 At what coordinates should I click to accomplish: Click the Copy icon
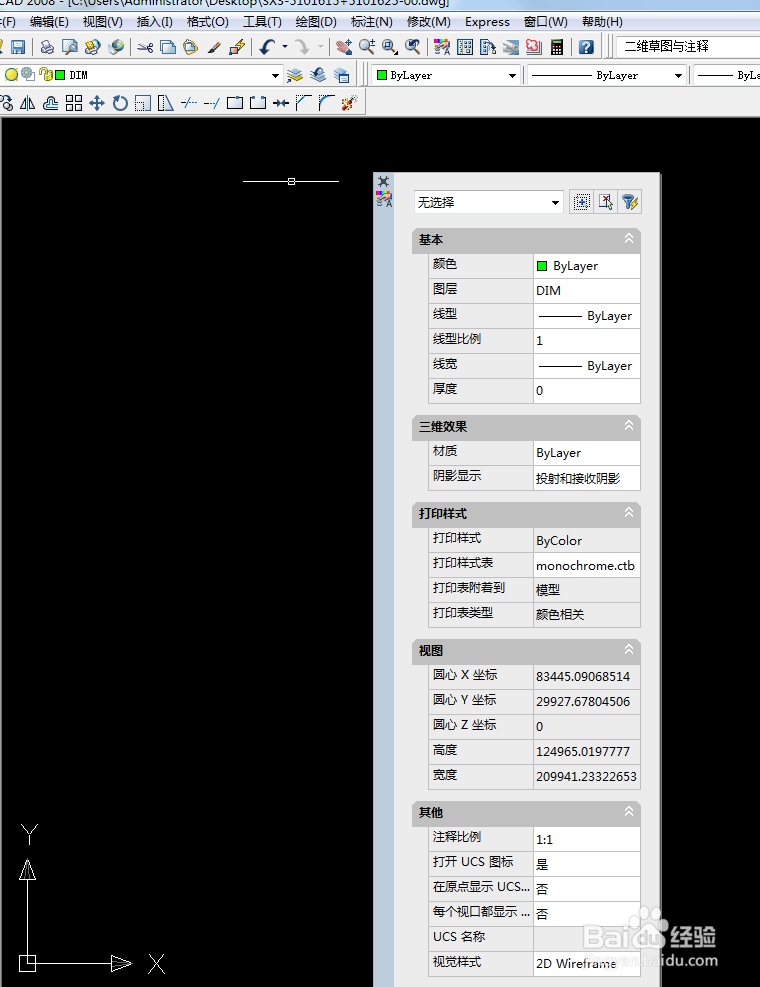pyautogui.click(x=167, y=47)
